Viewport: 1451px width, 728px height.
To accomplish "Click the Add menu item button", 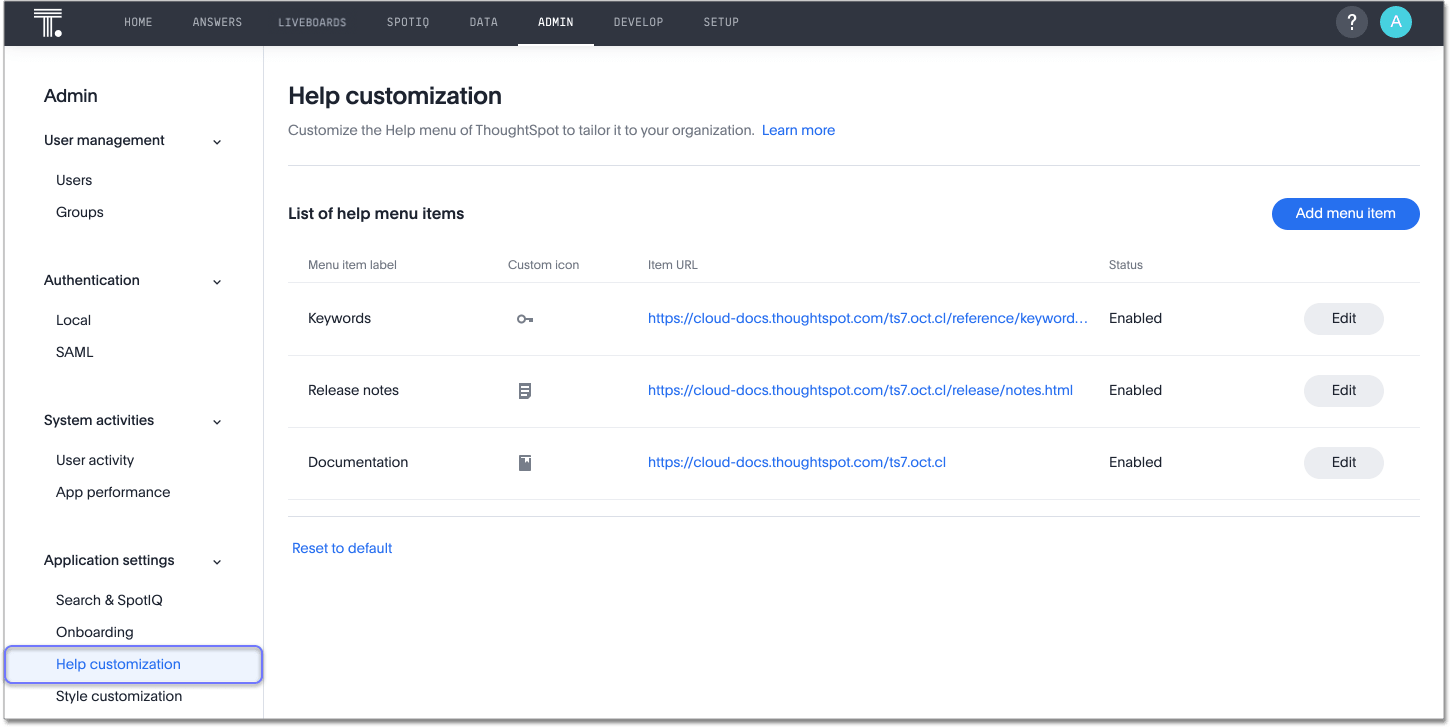I will (x=1345, y=213).
